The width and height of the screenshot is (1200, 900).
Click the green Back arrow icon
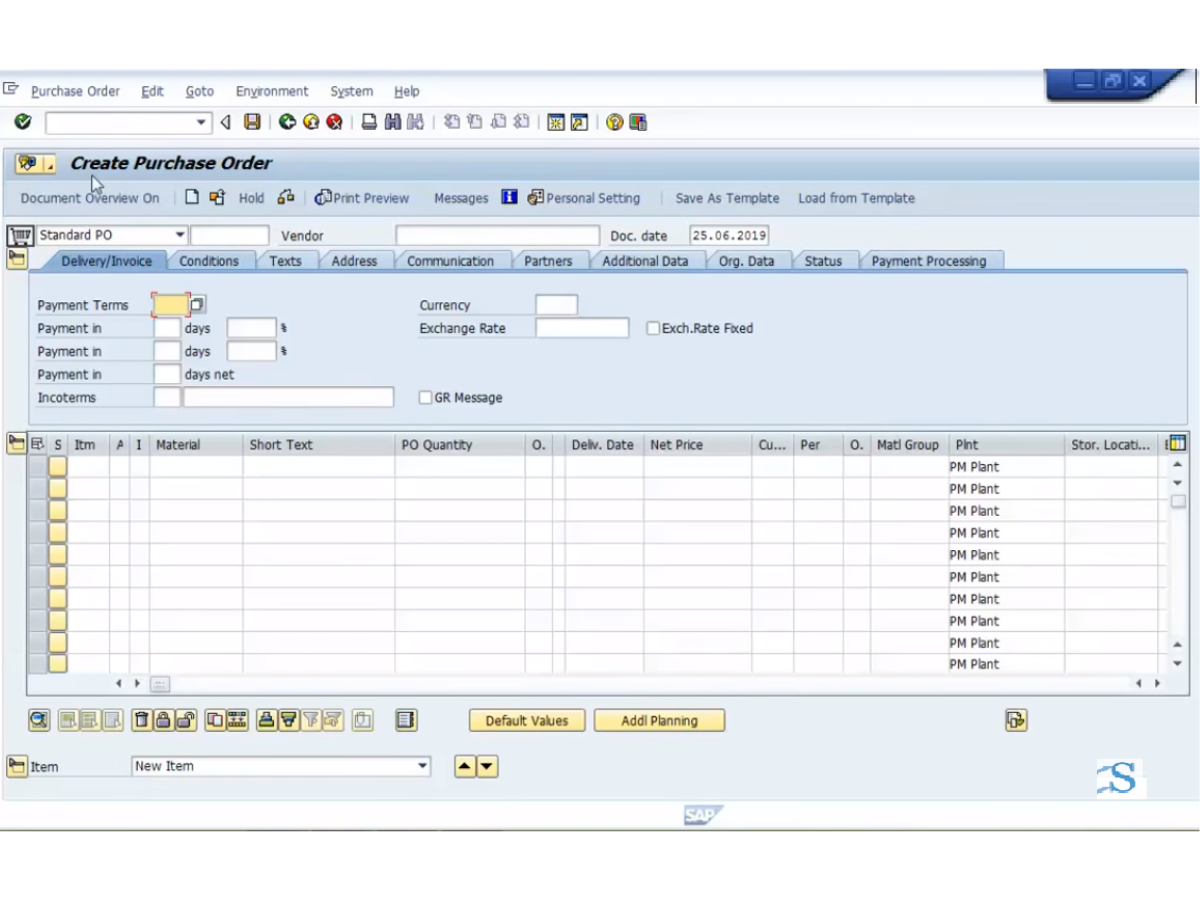[287, 122]
